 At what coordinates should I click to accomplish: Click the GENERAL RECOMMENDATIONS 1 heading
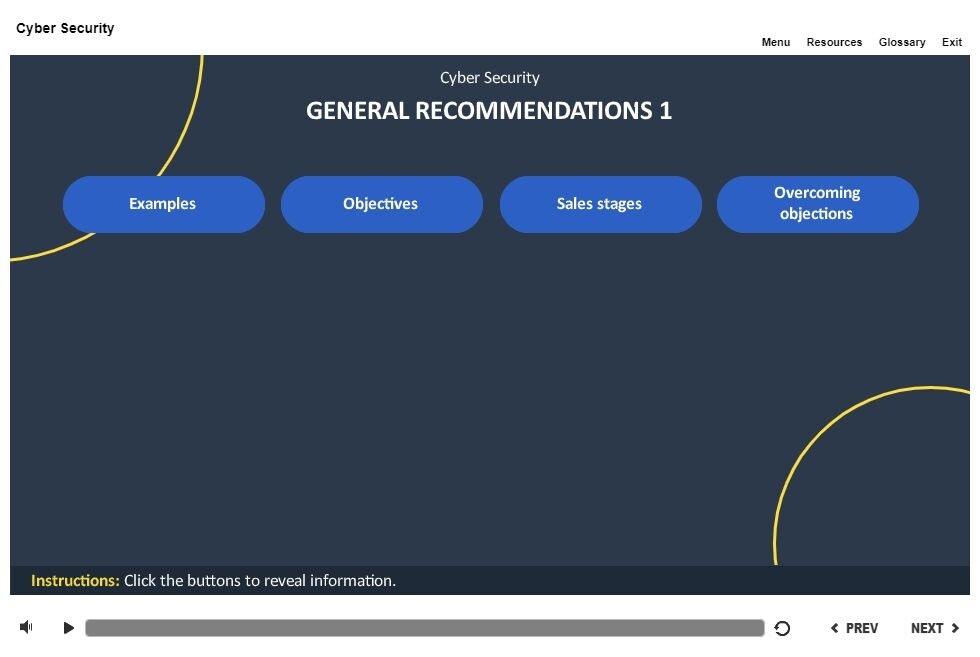(x=489, y=111)
